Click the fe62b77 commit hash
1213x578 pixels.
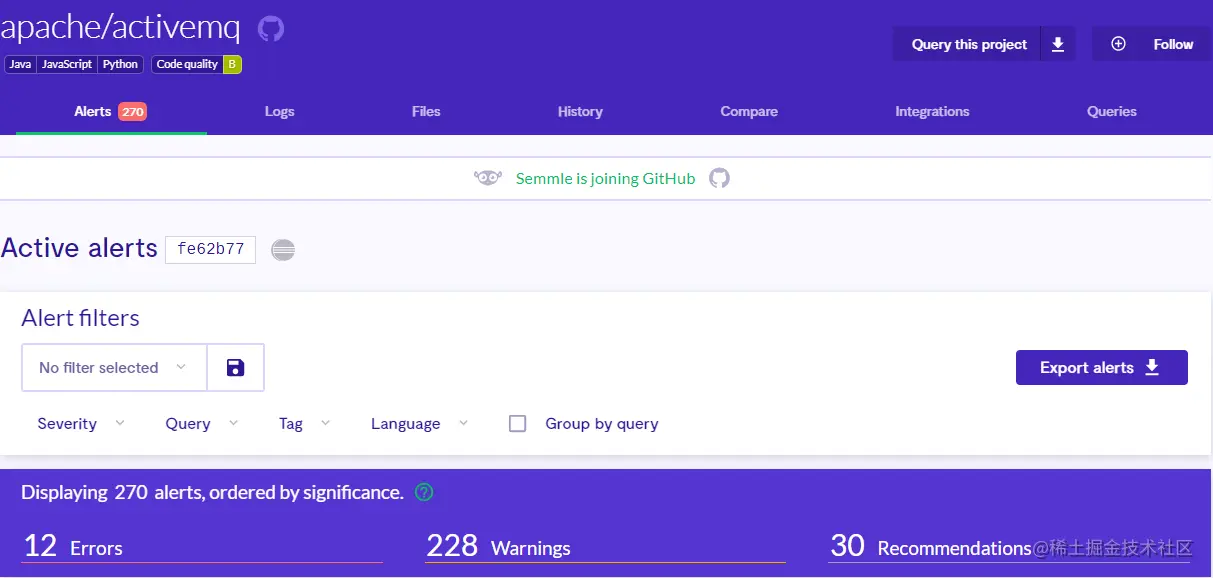click(x=211, y=249)
